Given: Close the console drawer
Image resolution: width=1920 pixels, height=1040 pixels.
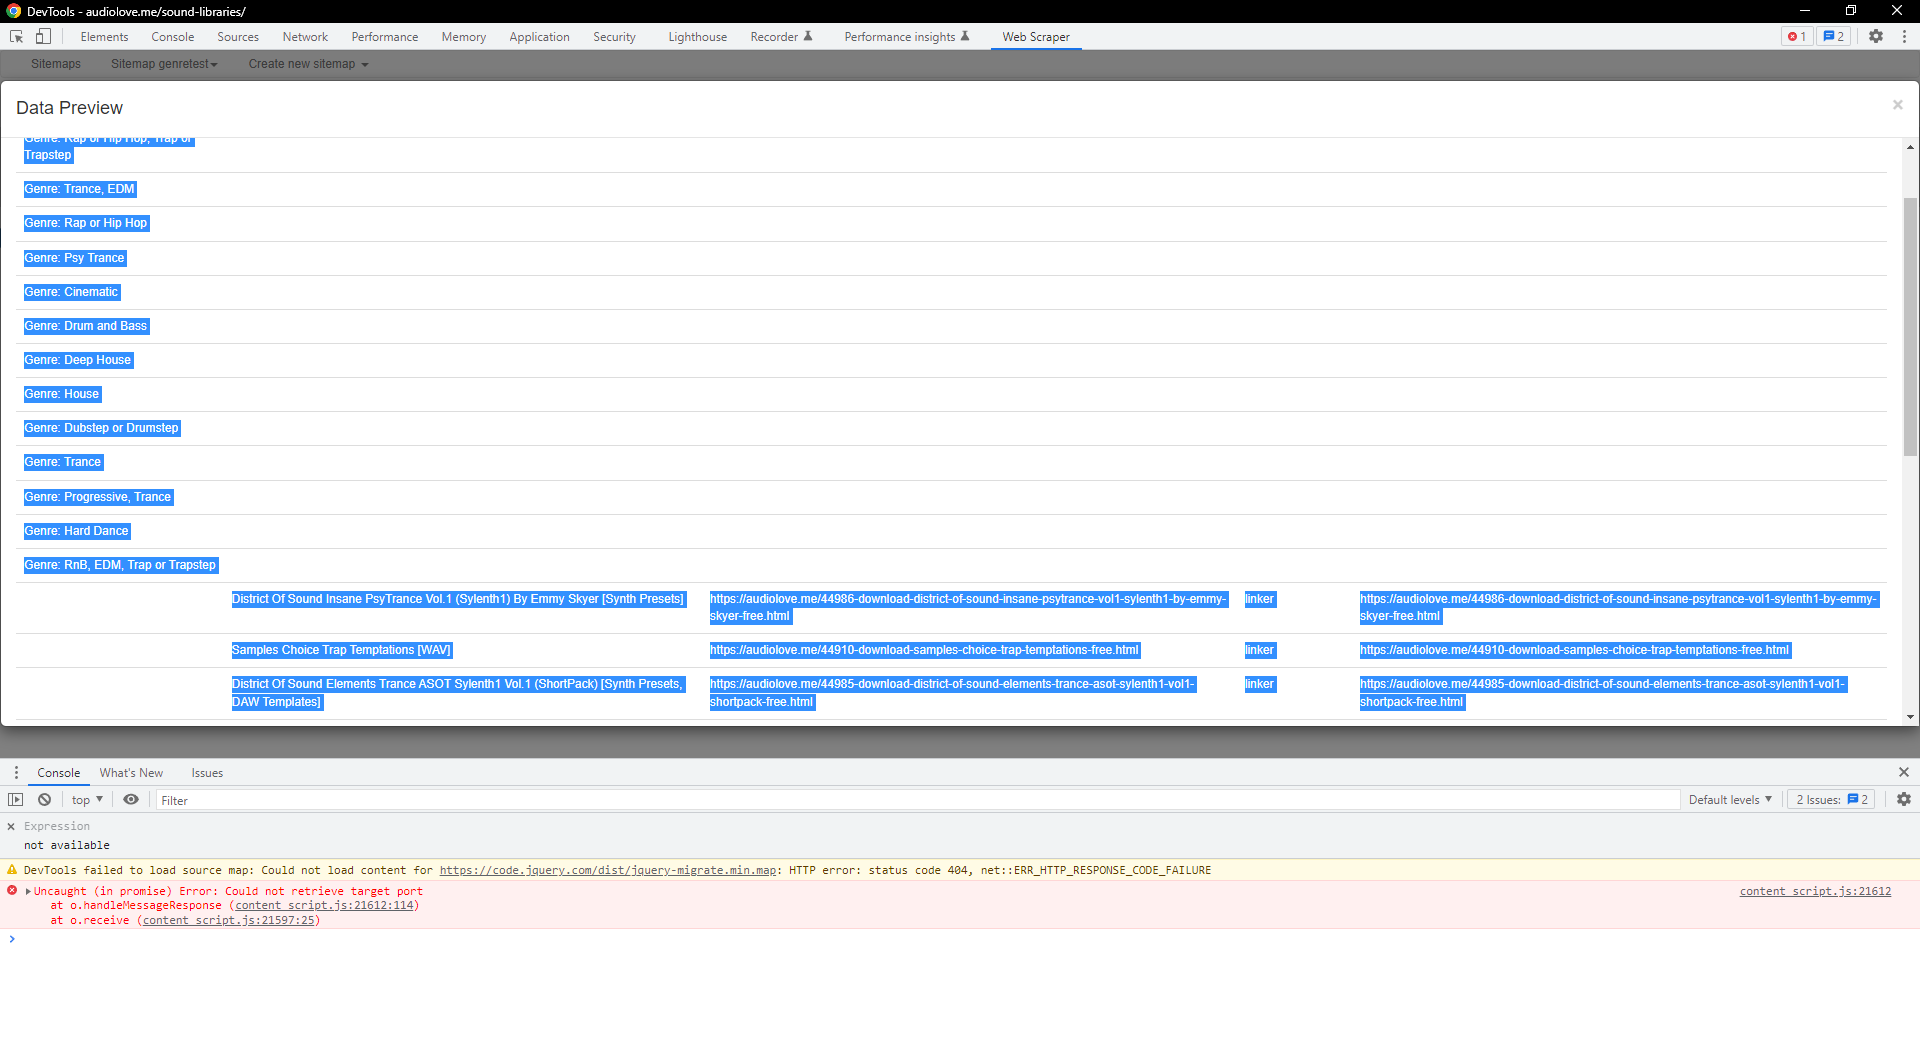Looking at the screenshot, I should 1904,773.
